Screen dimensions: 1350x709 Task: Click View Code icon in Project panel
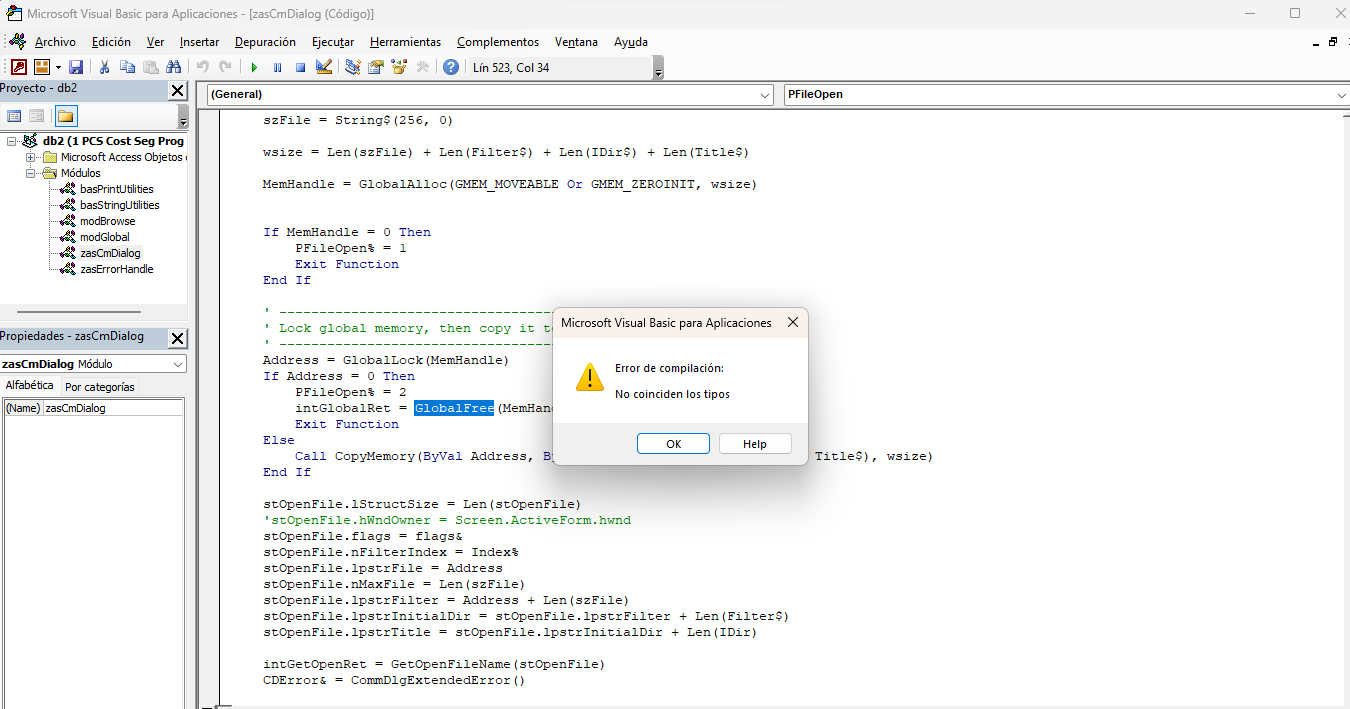pos(14,116)
